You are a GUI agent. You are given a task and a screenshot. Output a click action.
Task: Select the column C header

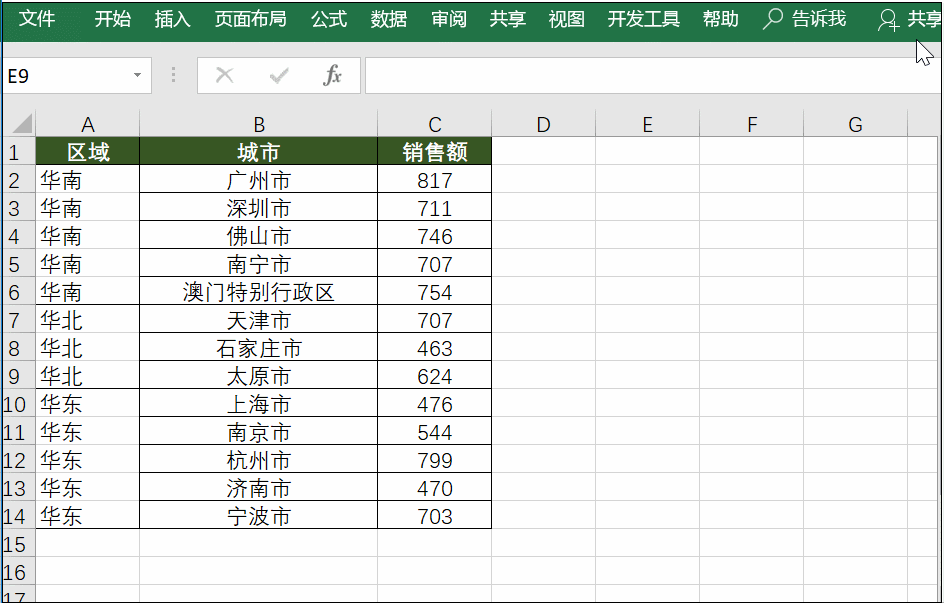click(x=433, y=122)
